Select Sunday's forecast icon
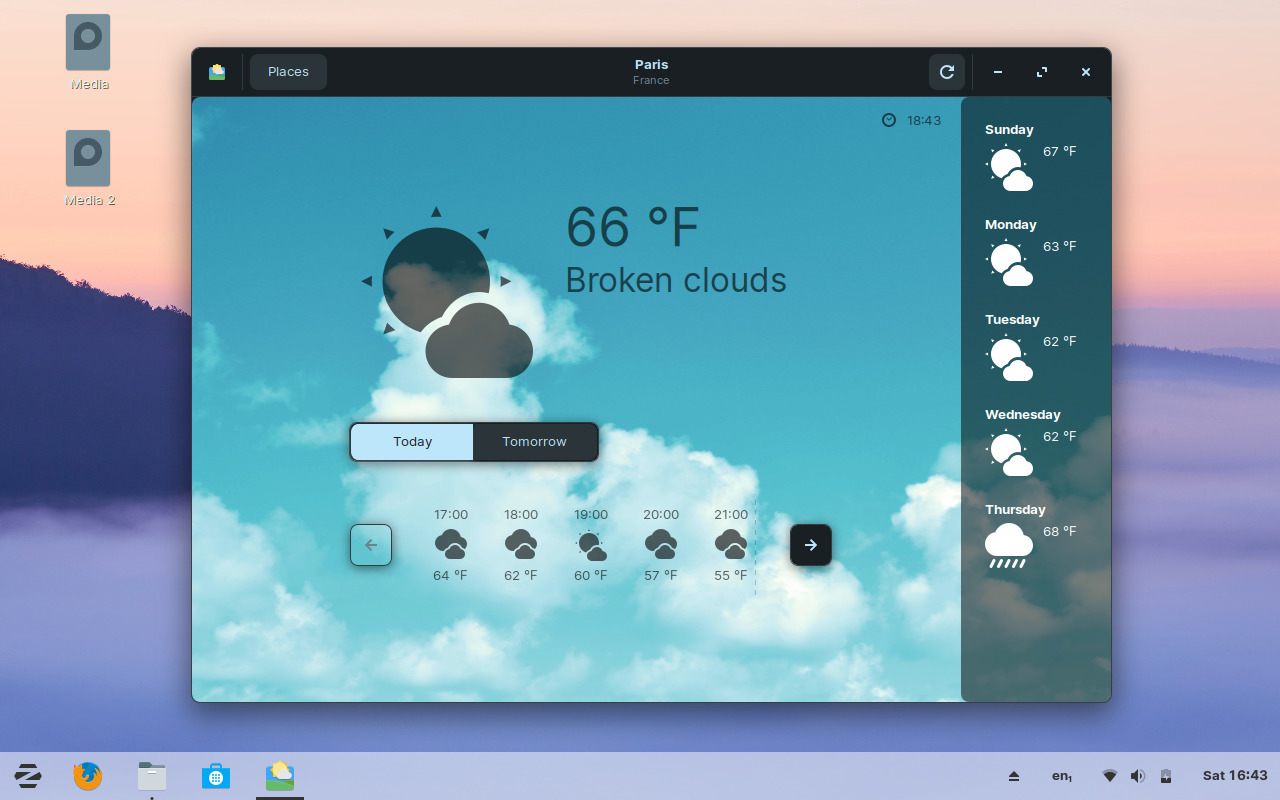The width and height of the screenshot is (1280, 800). [1009, 168]
